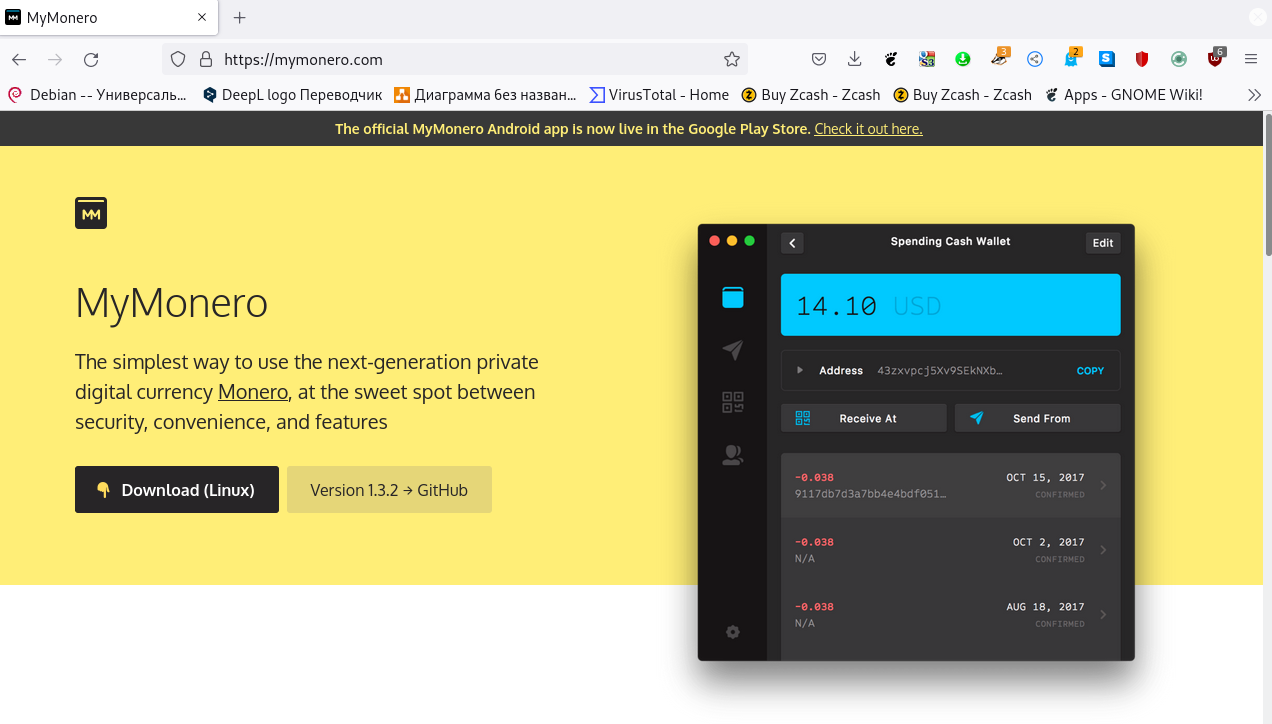Open the VirusTotal - Home bookmark
The height and width of the screenshot is (724, 1272).
pos(659,95)
